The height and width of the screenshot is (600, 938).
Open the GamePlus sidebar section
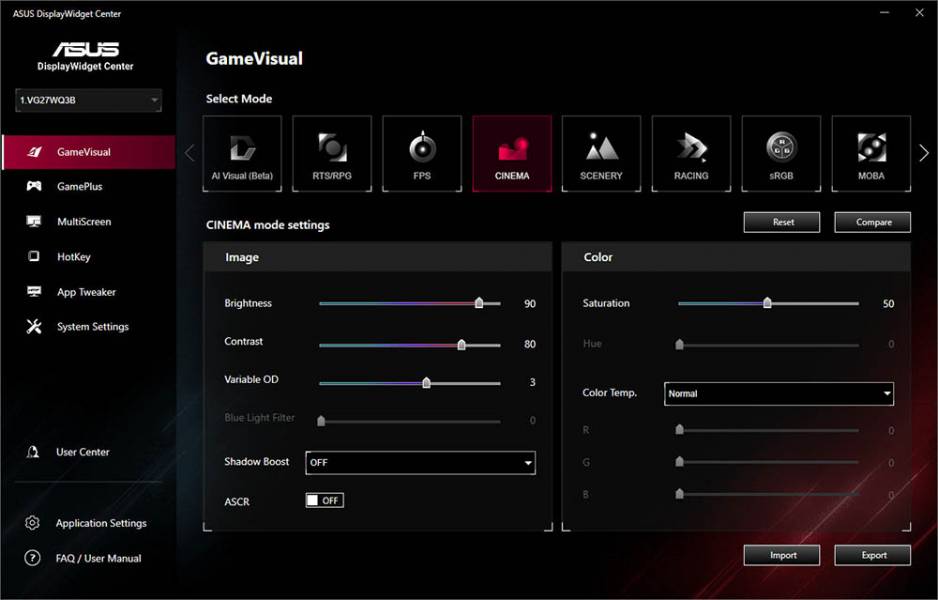coord(89,187)
